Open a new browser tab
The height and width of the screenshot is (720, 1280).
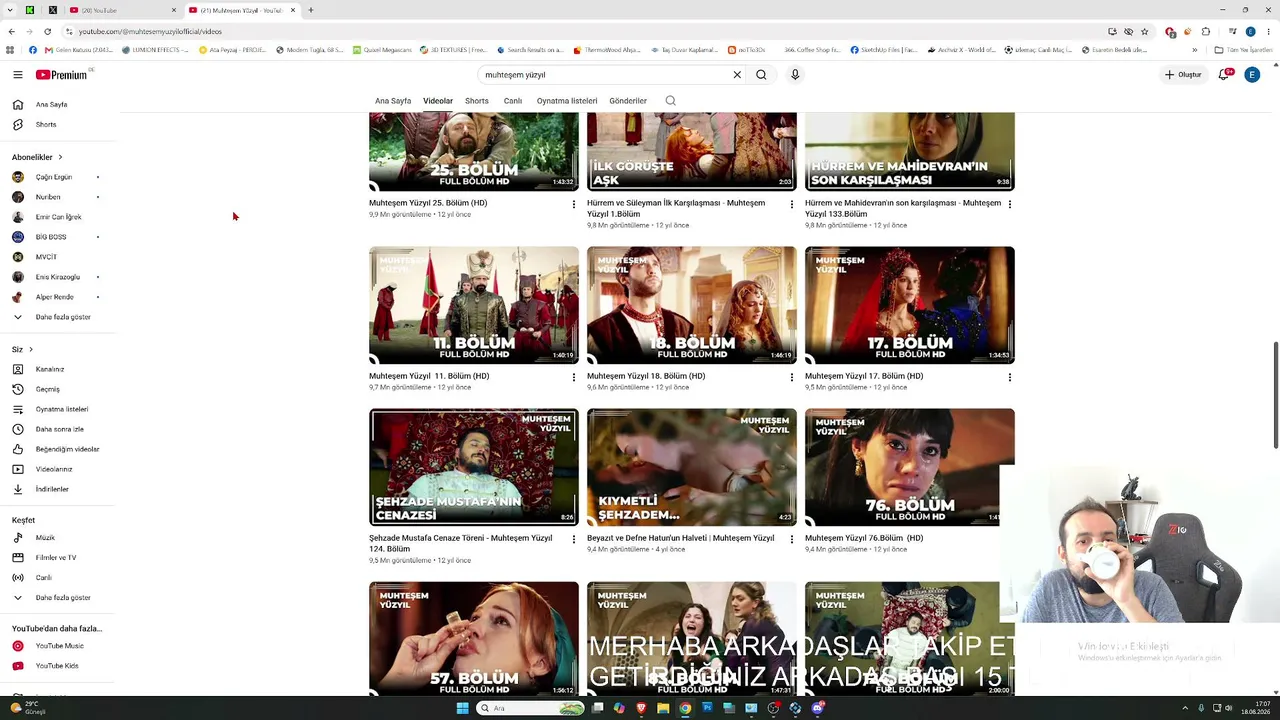point(311,10)
